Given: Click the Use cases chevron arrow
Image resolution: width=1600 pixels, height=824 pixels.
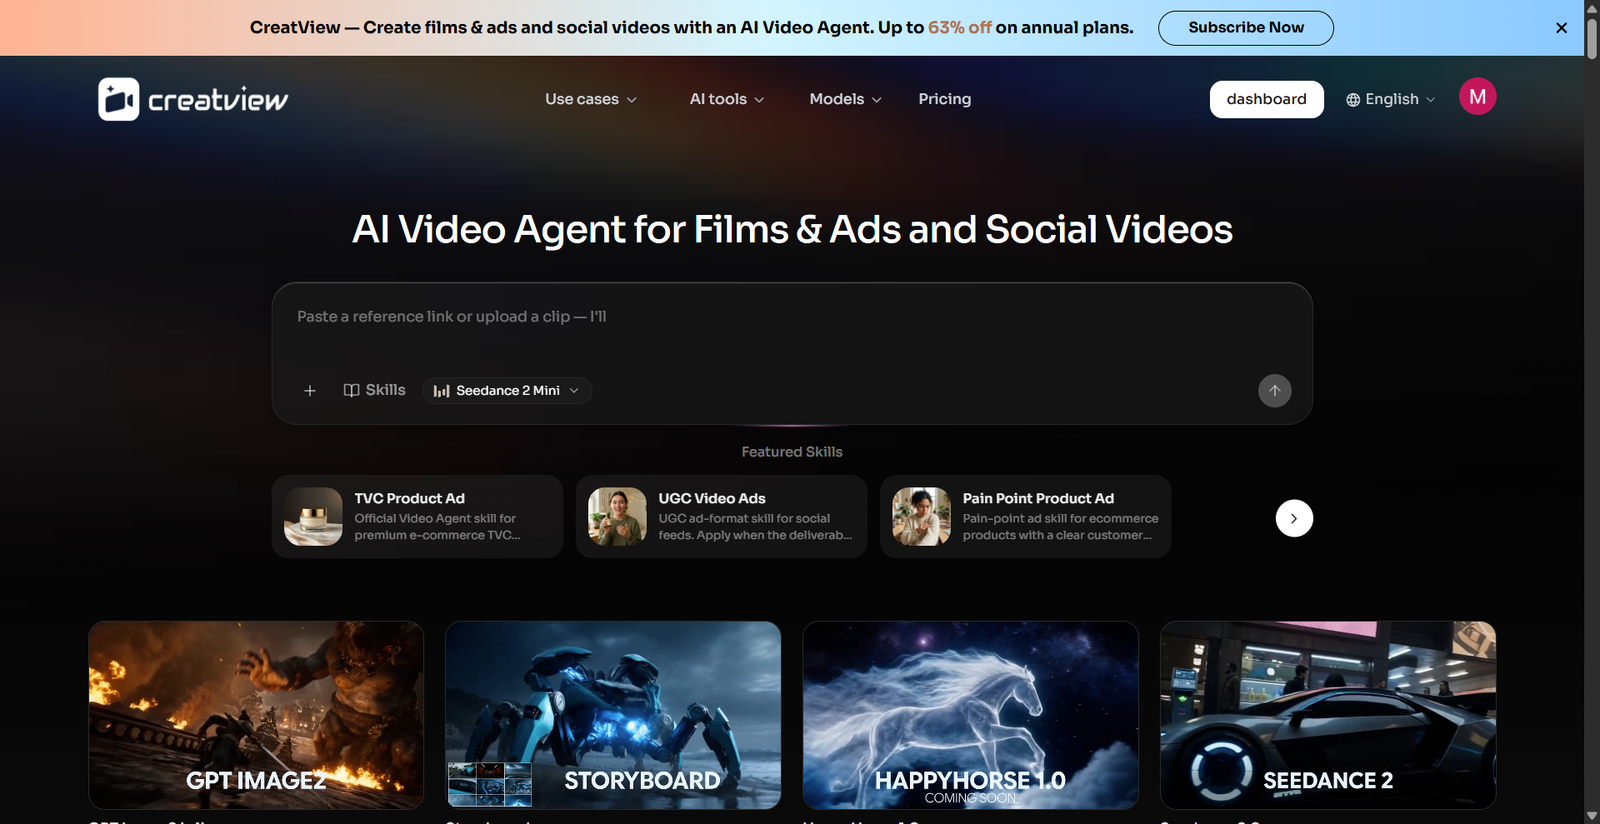Looking at the screenshot, I should point(631,100).
